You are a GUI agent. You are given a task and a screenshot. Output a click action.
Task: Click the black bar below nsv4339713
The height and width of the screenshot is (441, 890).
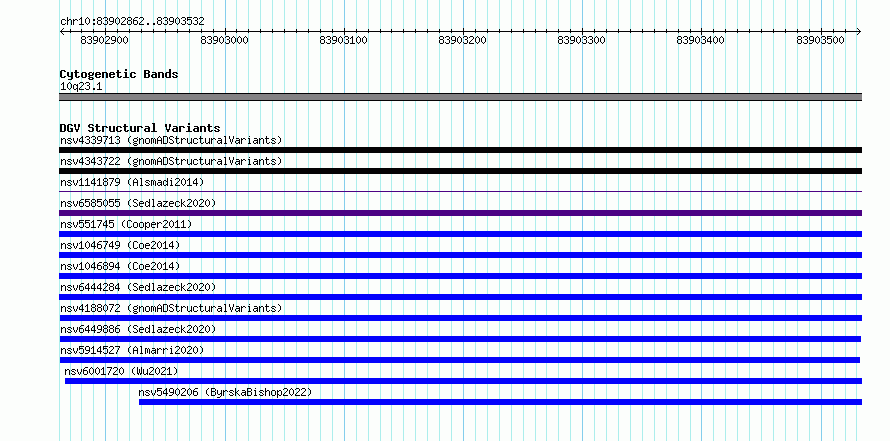coord(460,150)
